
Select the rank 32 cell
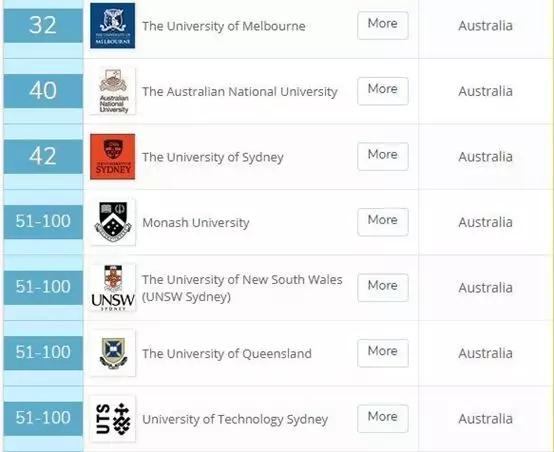[43, 25]
